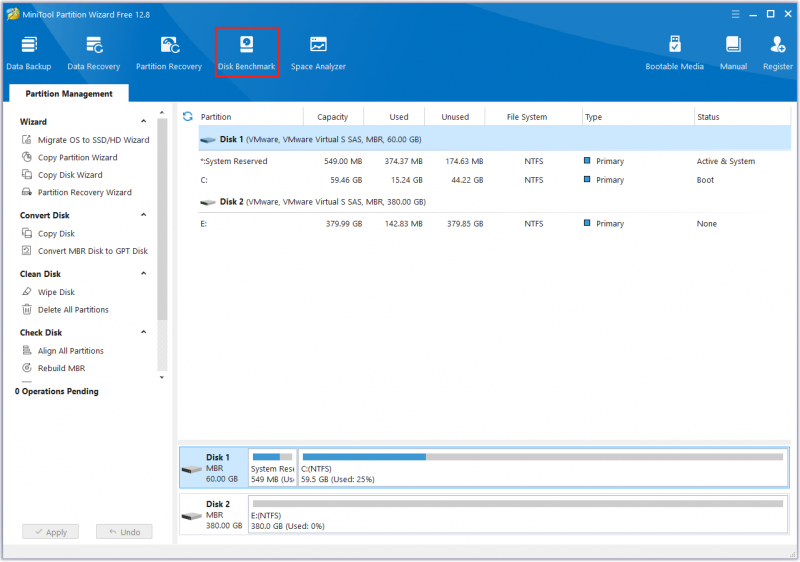Click the Rebuild MBR icon
This screenshot has width=800, height=562.
click(27, 368)
